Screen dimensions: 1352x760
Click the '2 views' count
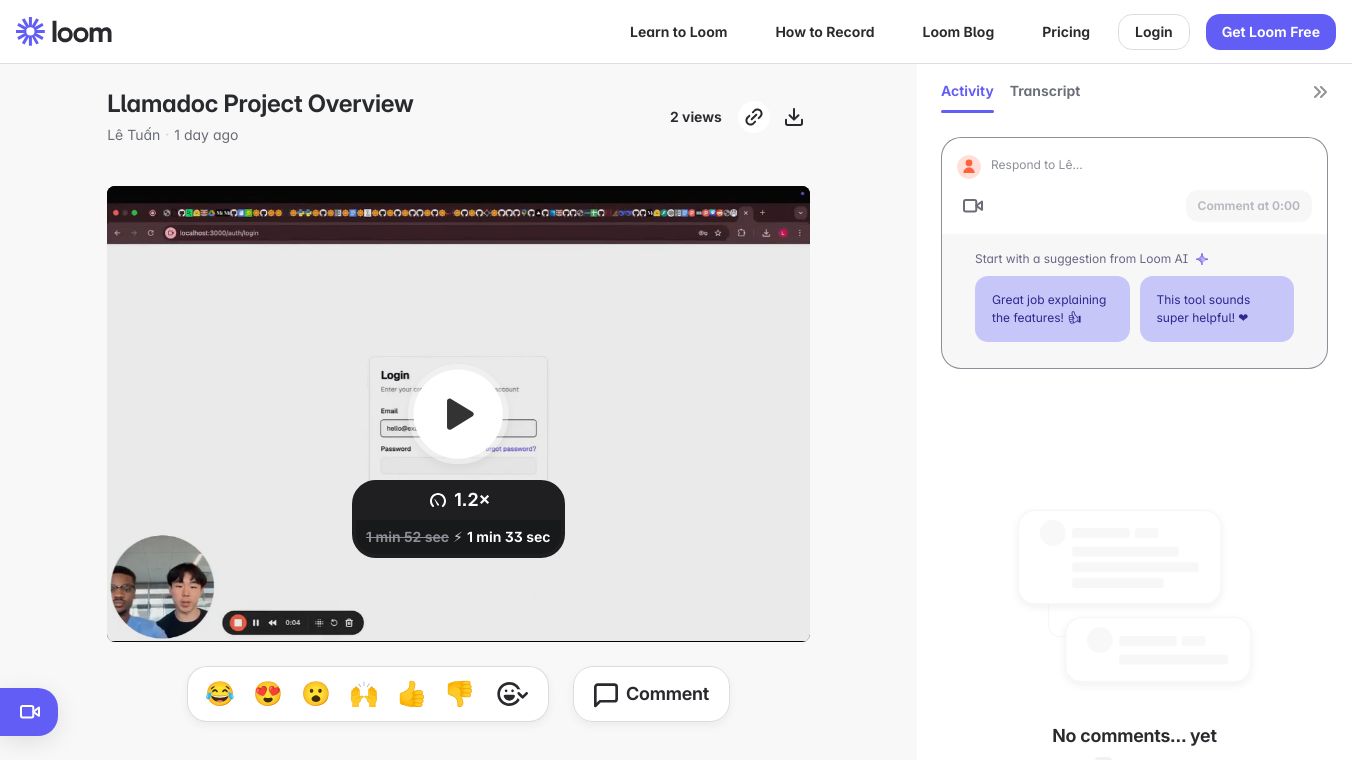coord(695,117)
